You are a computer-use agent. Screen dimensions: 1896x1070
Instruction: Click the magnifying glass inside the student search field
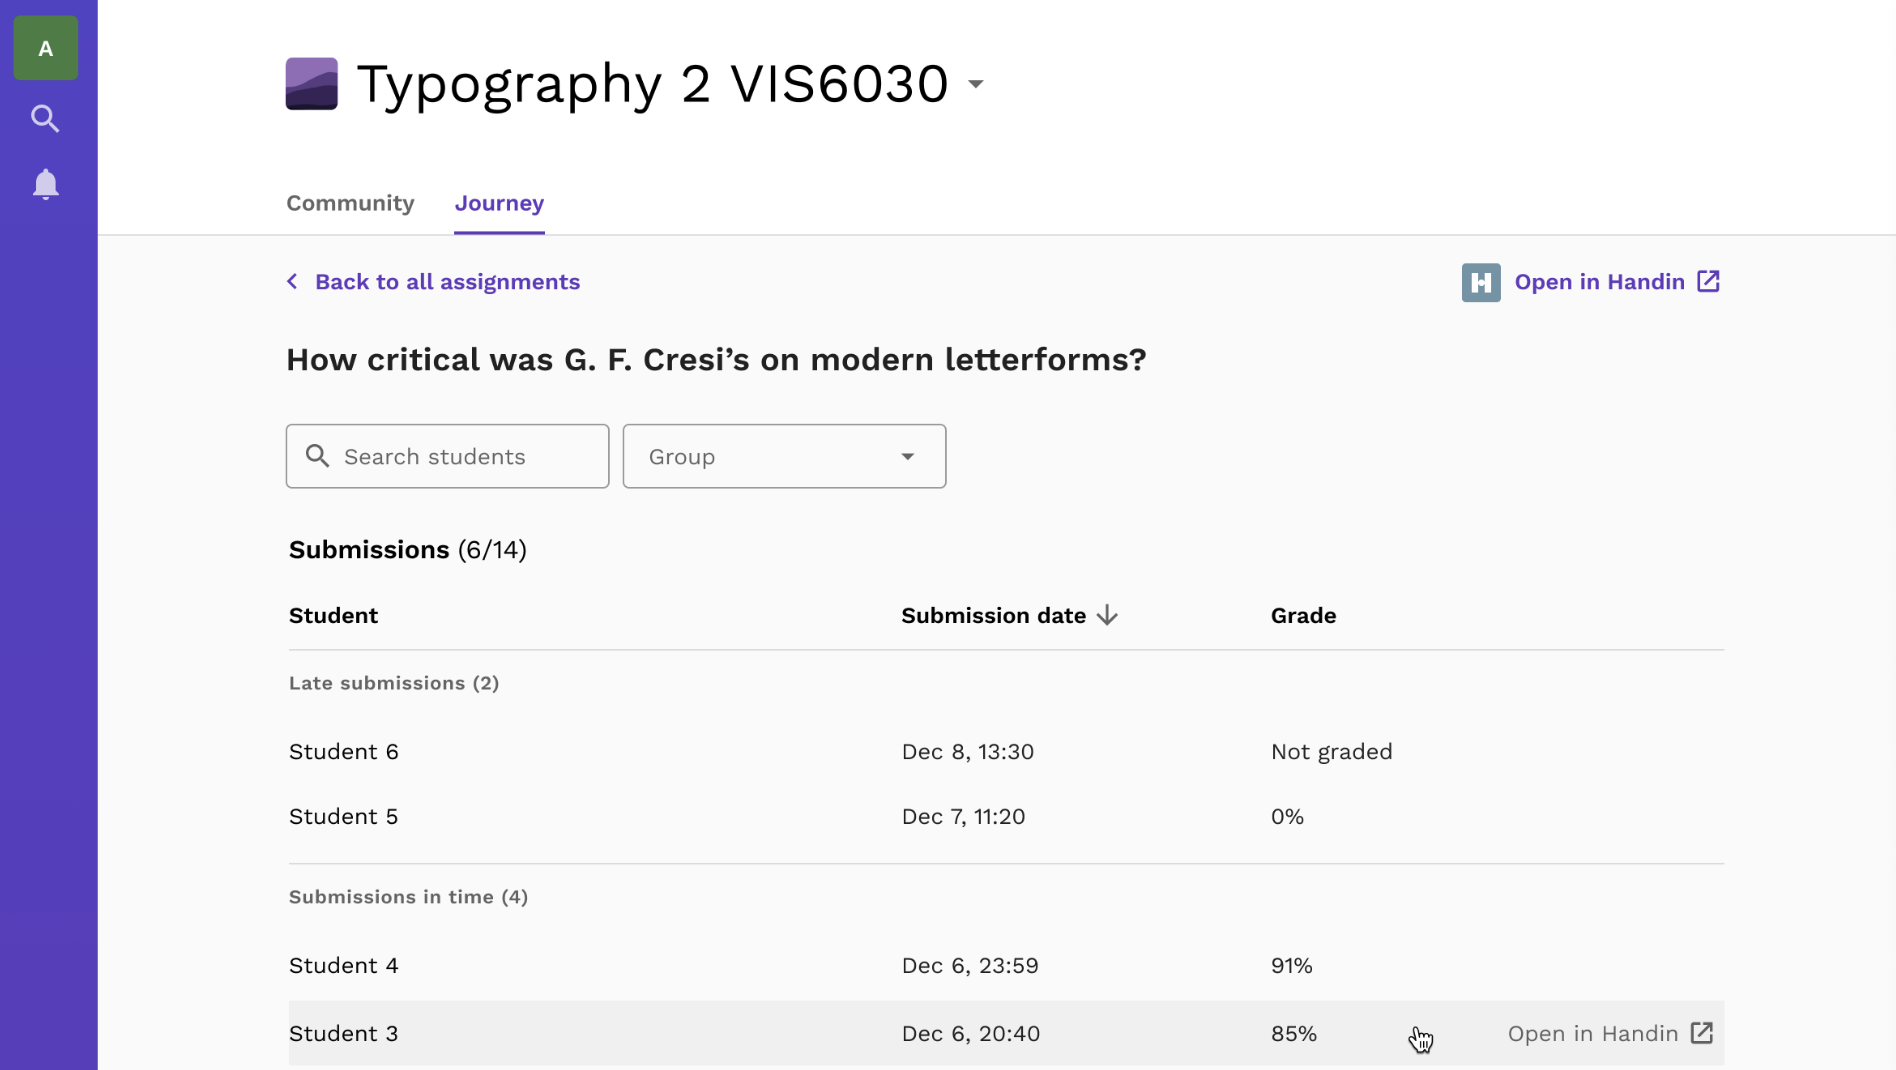click(x=319, y=456)
